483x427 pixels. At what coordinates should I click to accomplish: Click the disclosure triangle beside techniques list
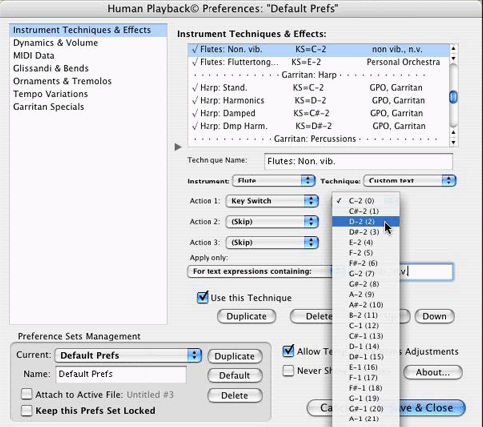pos(178,147)
